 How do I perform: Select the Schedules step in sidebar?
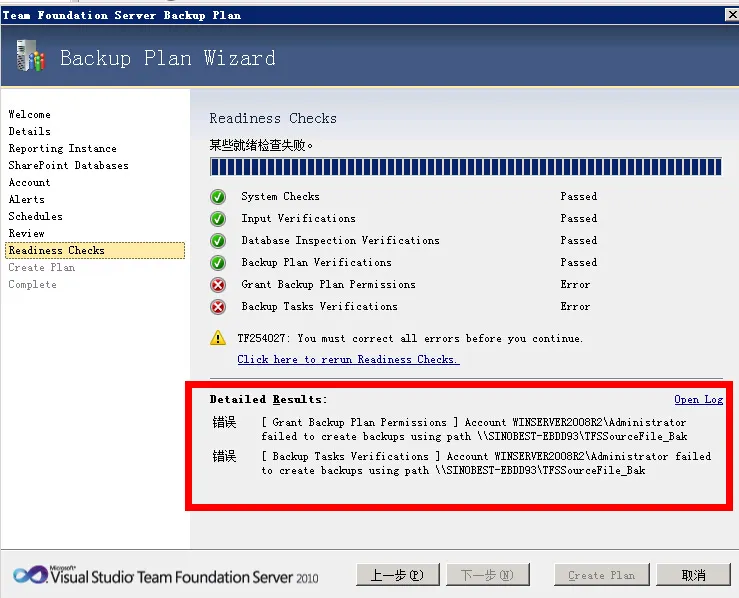(35, 216)
